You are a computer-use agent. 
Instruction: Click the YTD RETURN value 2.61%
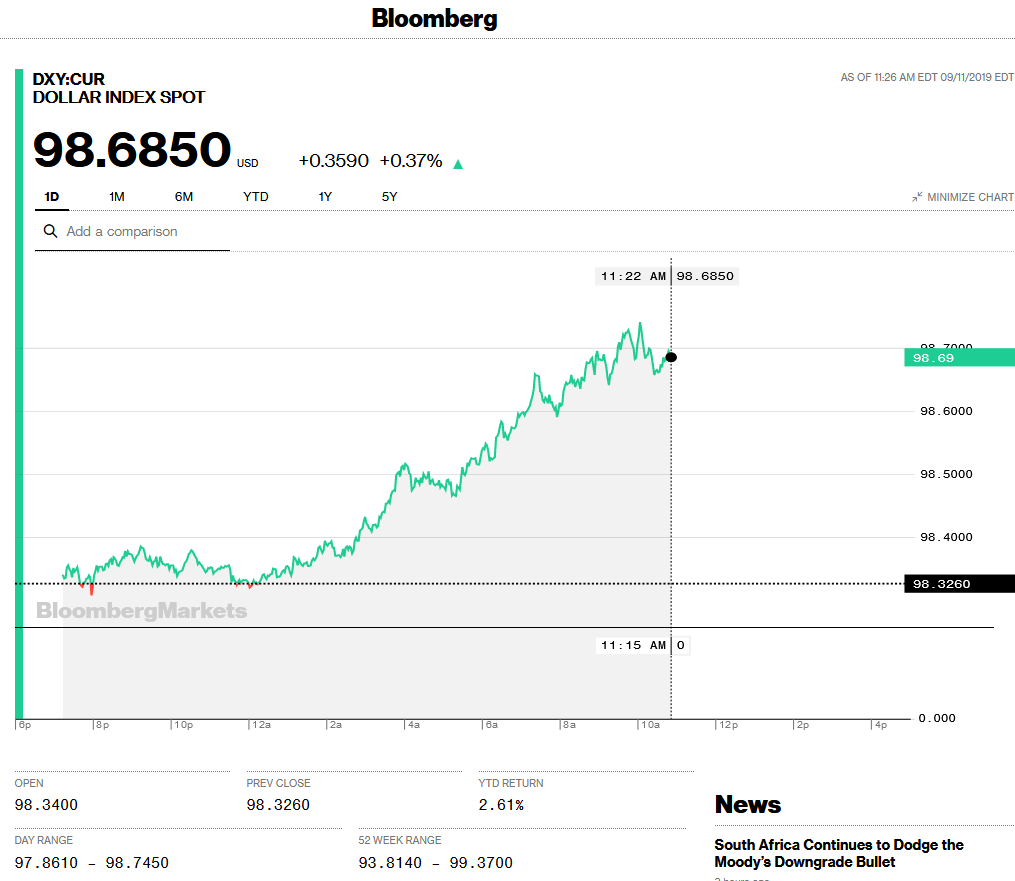(x=501, y=805)
